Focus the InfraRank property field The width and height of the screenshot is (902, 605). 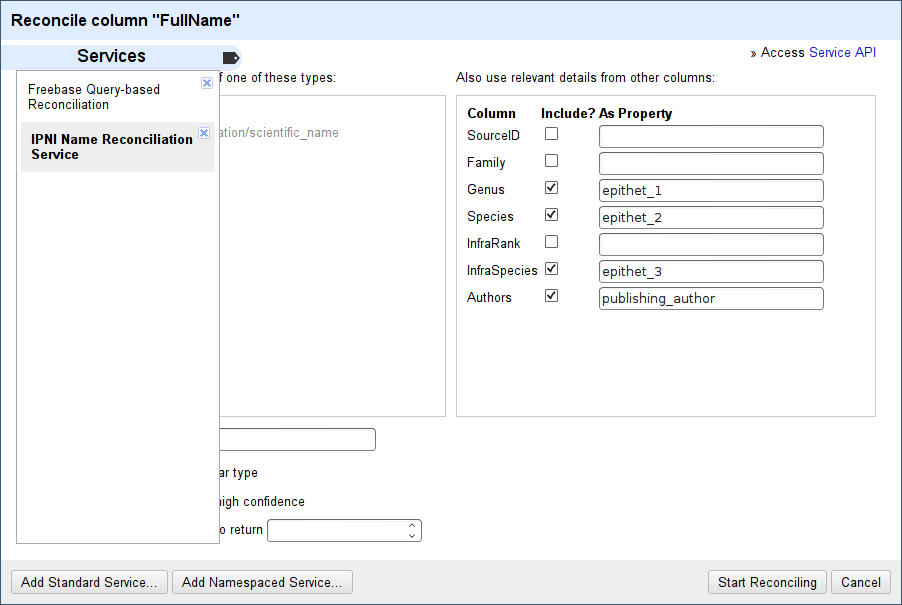[x=711, y=245]
